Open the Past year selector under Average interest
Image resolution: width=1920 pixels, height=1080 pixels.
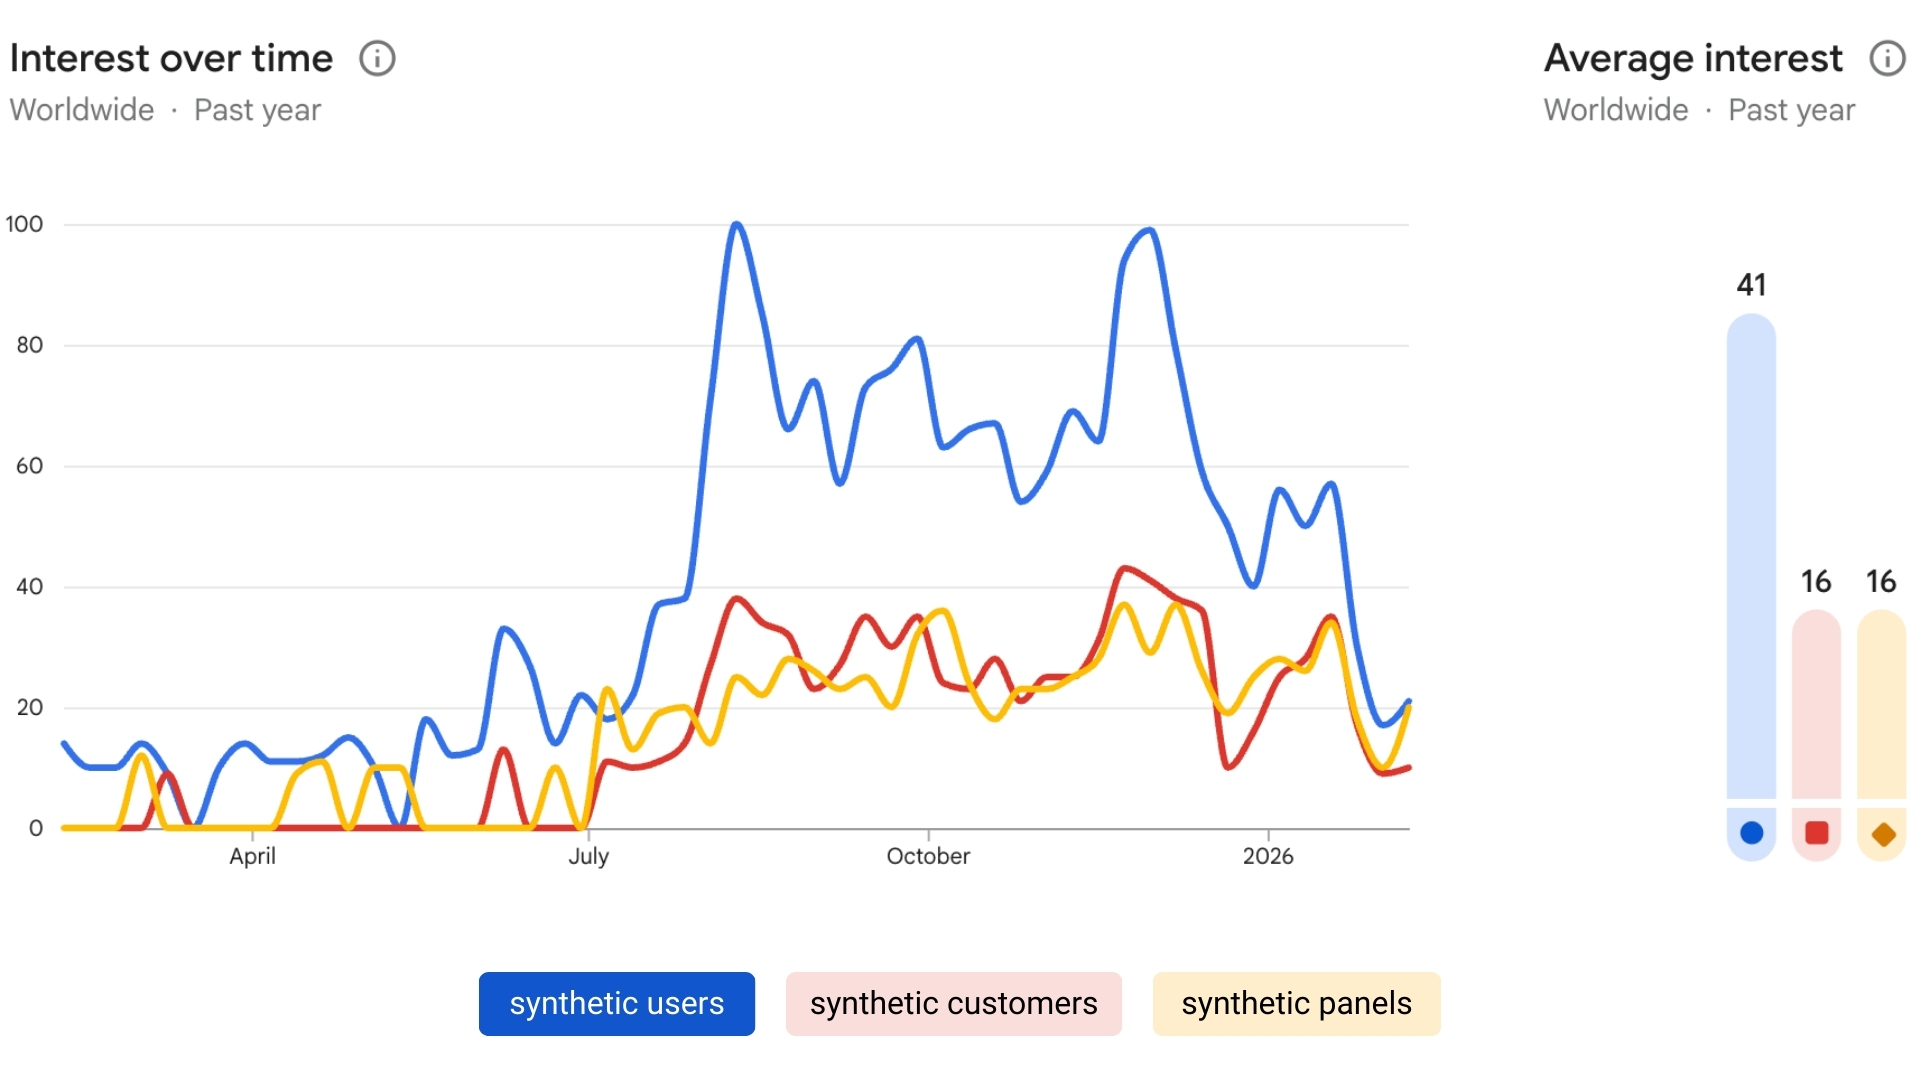[1791, 110]
